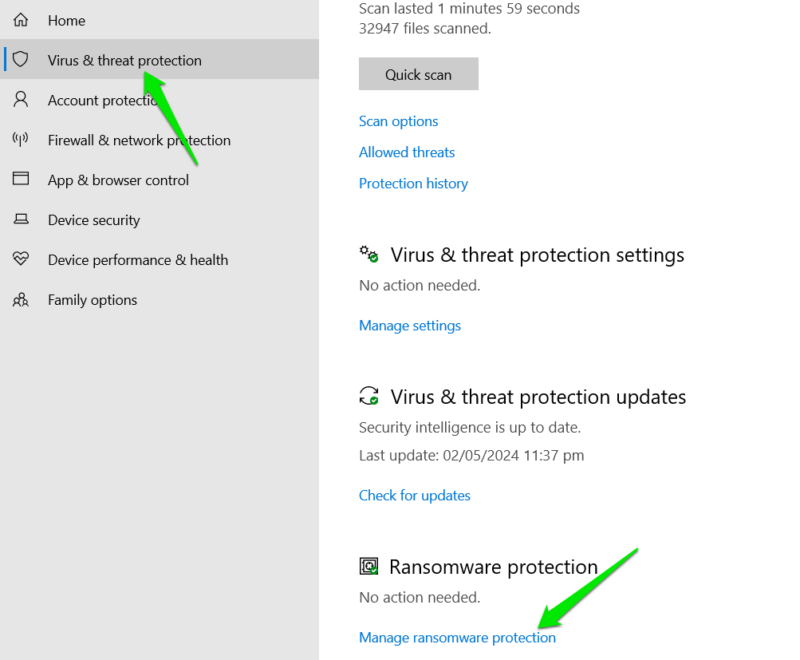Navigate to Family options in the sidebar

92,300
